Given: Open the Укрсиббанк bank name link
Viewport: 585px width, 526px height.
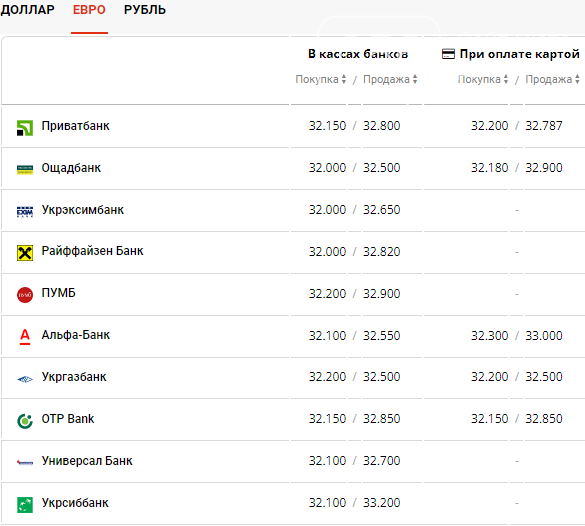Looking at the screenshot, I should pyautogui.click(x=75, y=503).
